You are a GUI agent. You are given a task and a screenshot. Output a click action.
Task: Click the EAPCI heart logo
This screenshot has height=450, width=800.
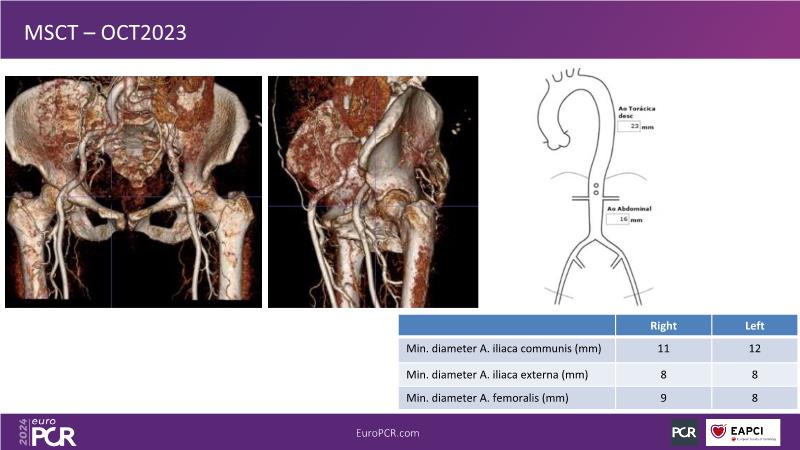[x=743, y=432]
